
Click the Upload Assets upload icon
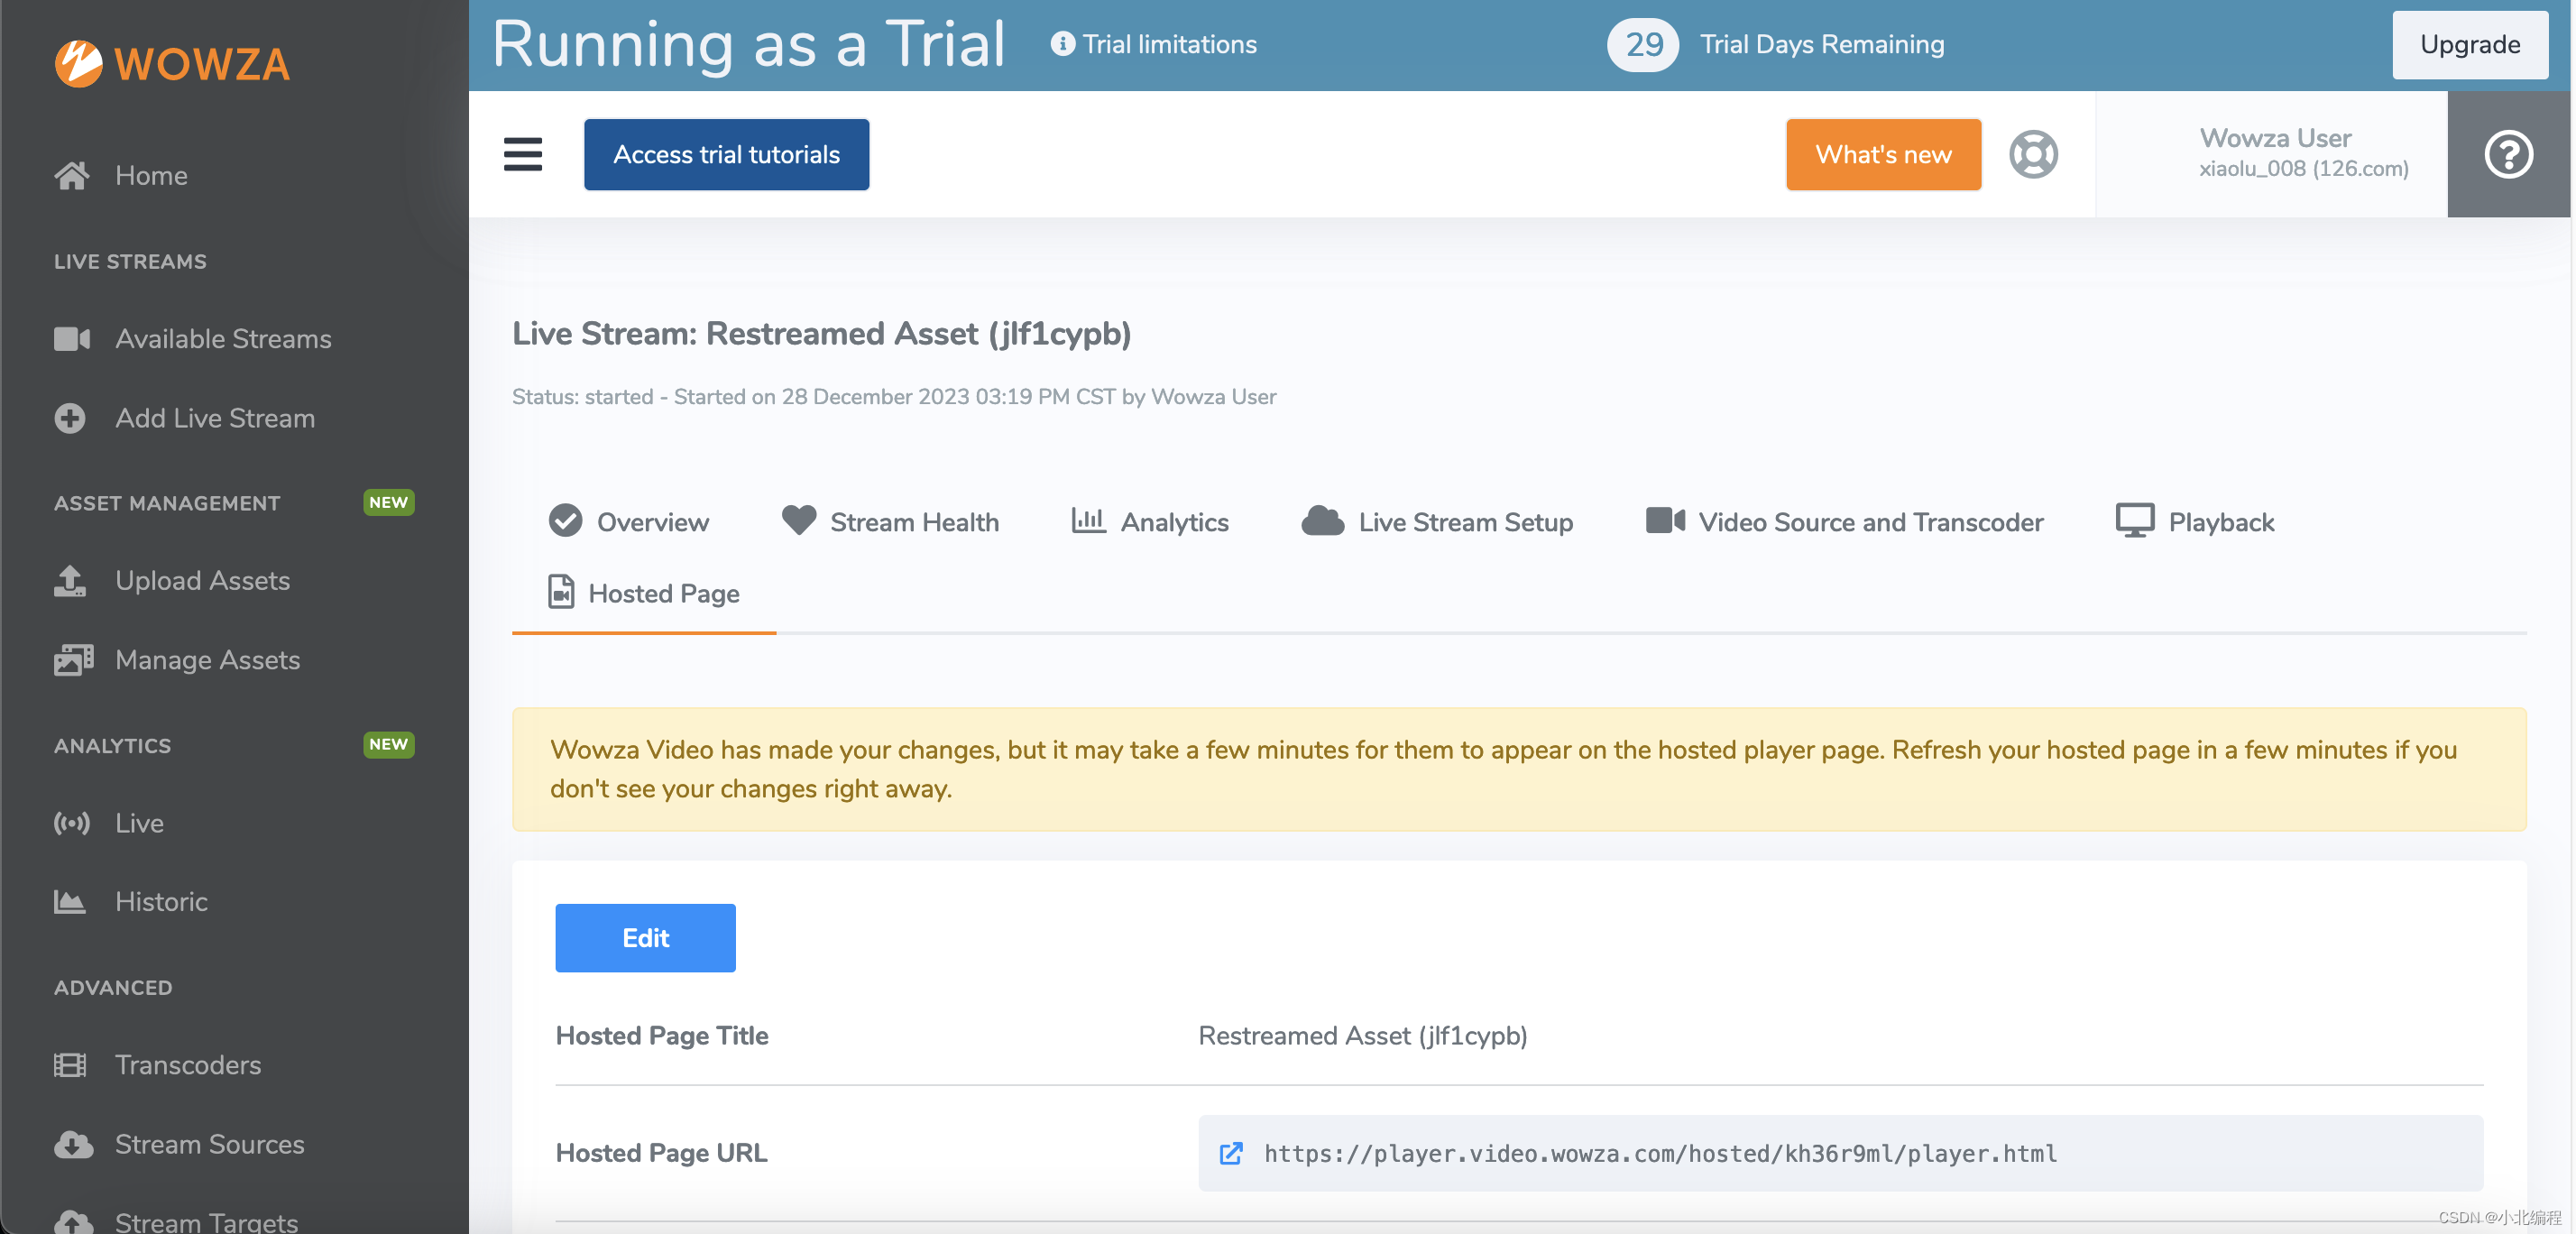pyautogui.click(x=70, y=581)
